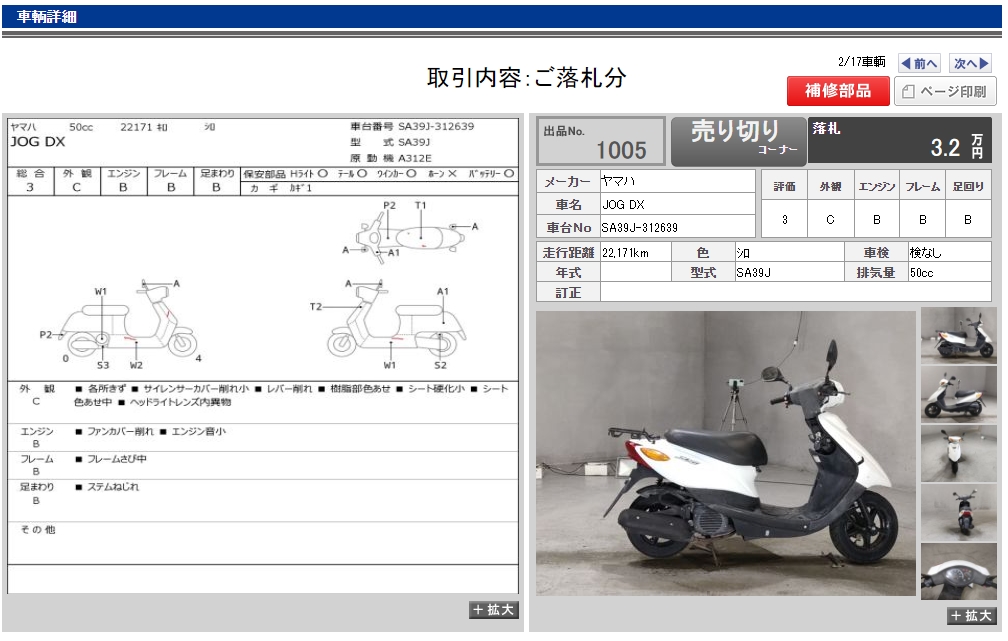1008x641 pixels.
Task: Select the fifth thumbnail showing the speedometer
Action: [x=958, y=572]
